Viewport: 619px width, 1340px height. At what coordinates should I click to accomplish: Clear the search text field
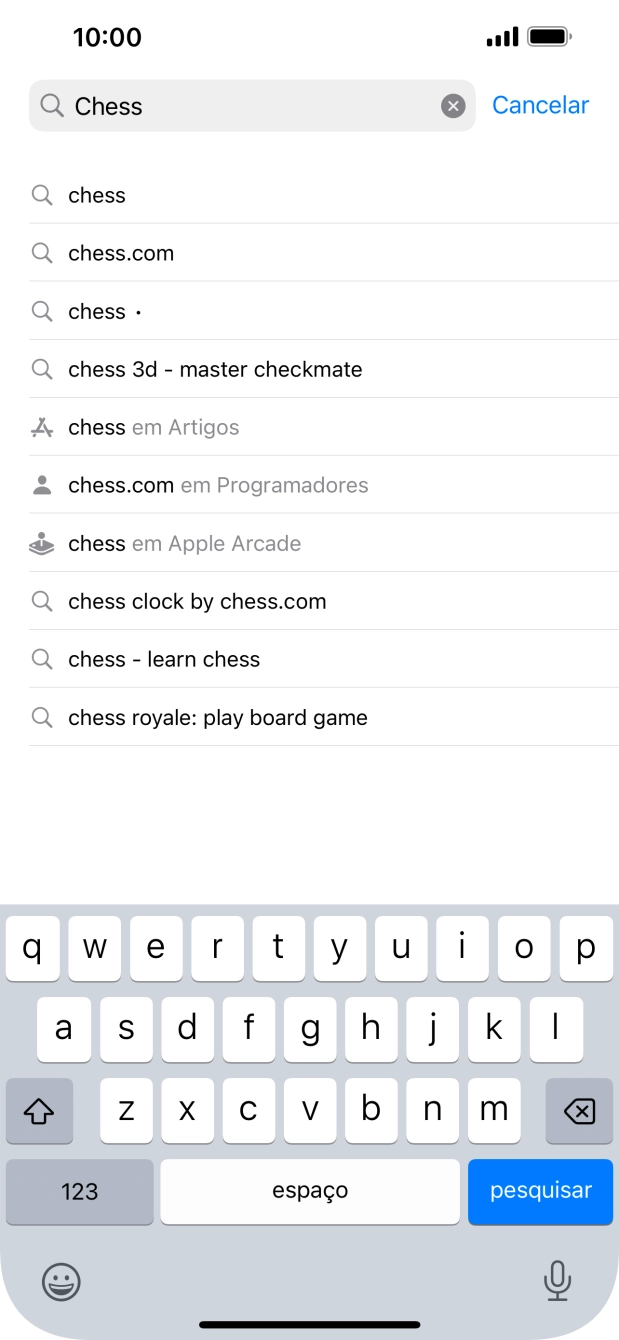pos(453,106)
